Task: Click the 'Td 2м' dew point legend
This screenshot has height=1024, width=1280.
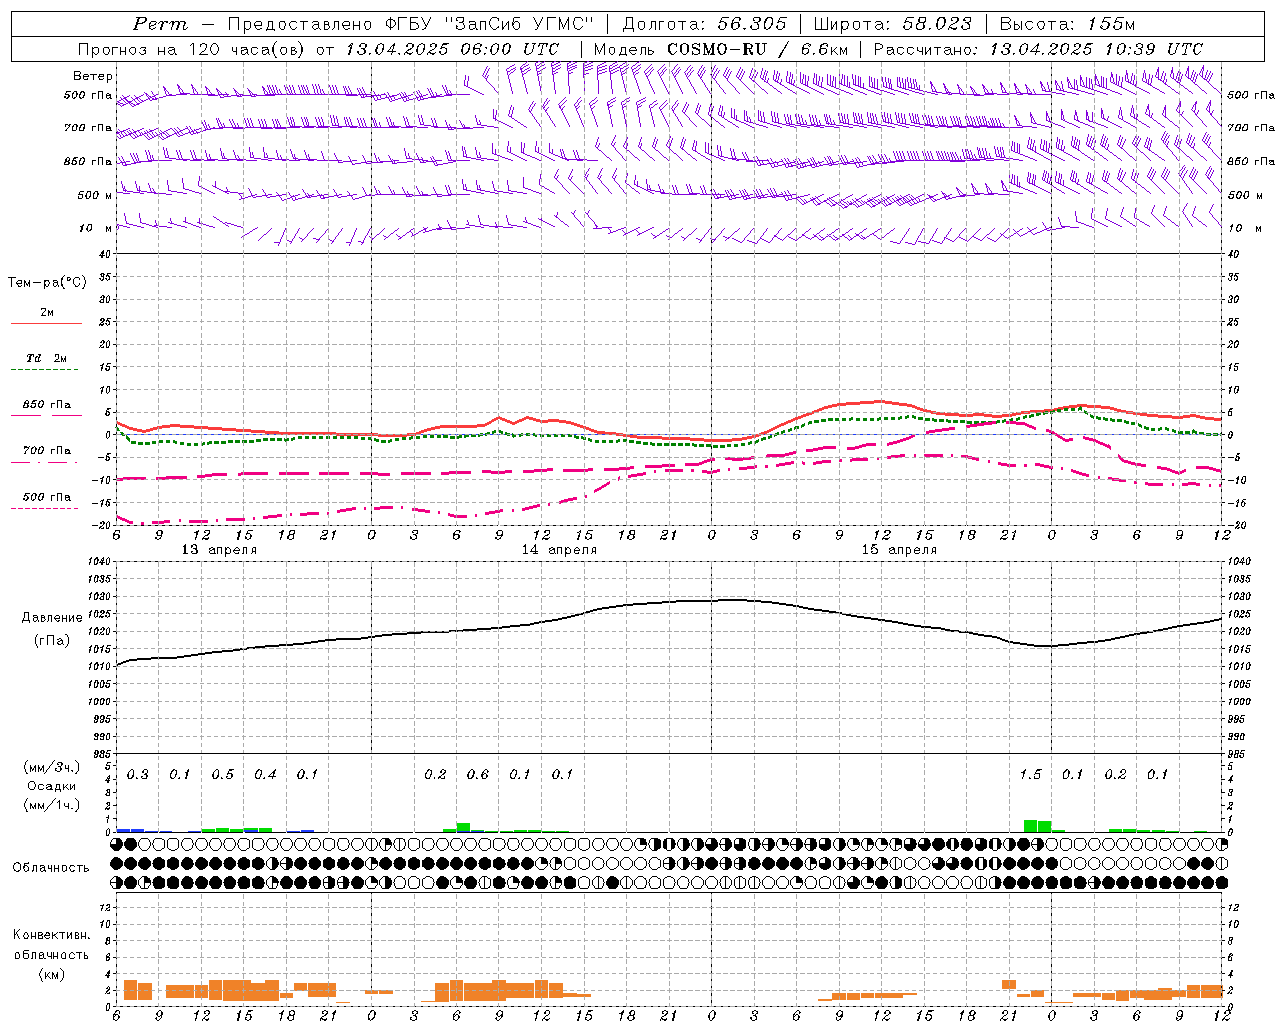Action: tap(46, 358)
